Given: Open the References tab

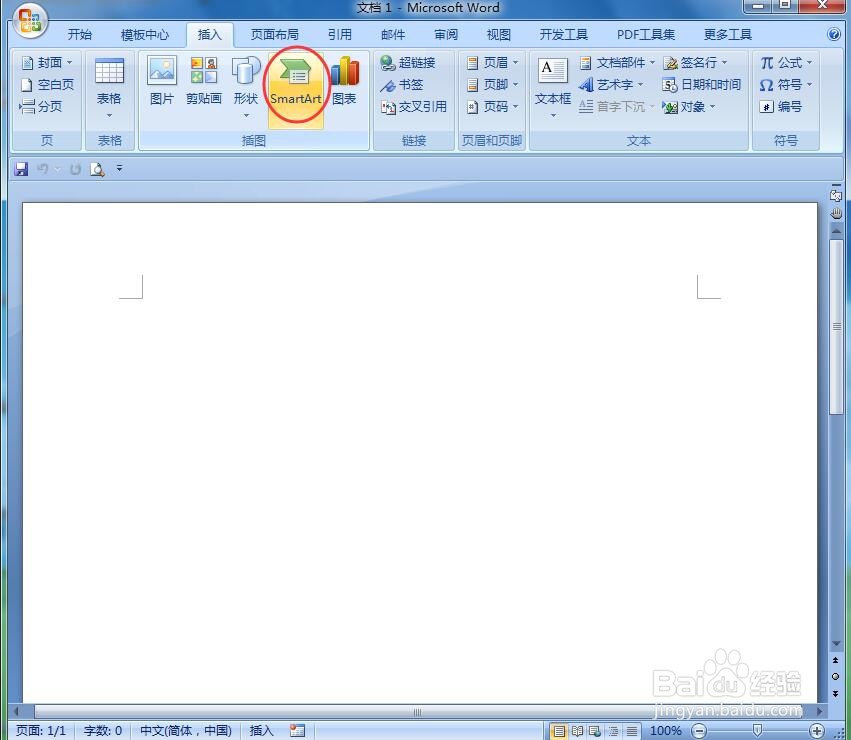Looking at the screenshot, I should (340, 35).
